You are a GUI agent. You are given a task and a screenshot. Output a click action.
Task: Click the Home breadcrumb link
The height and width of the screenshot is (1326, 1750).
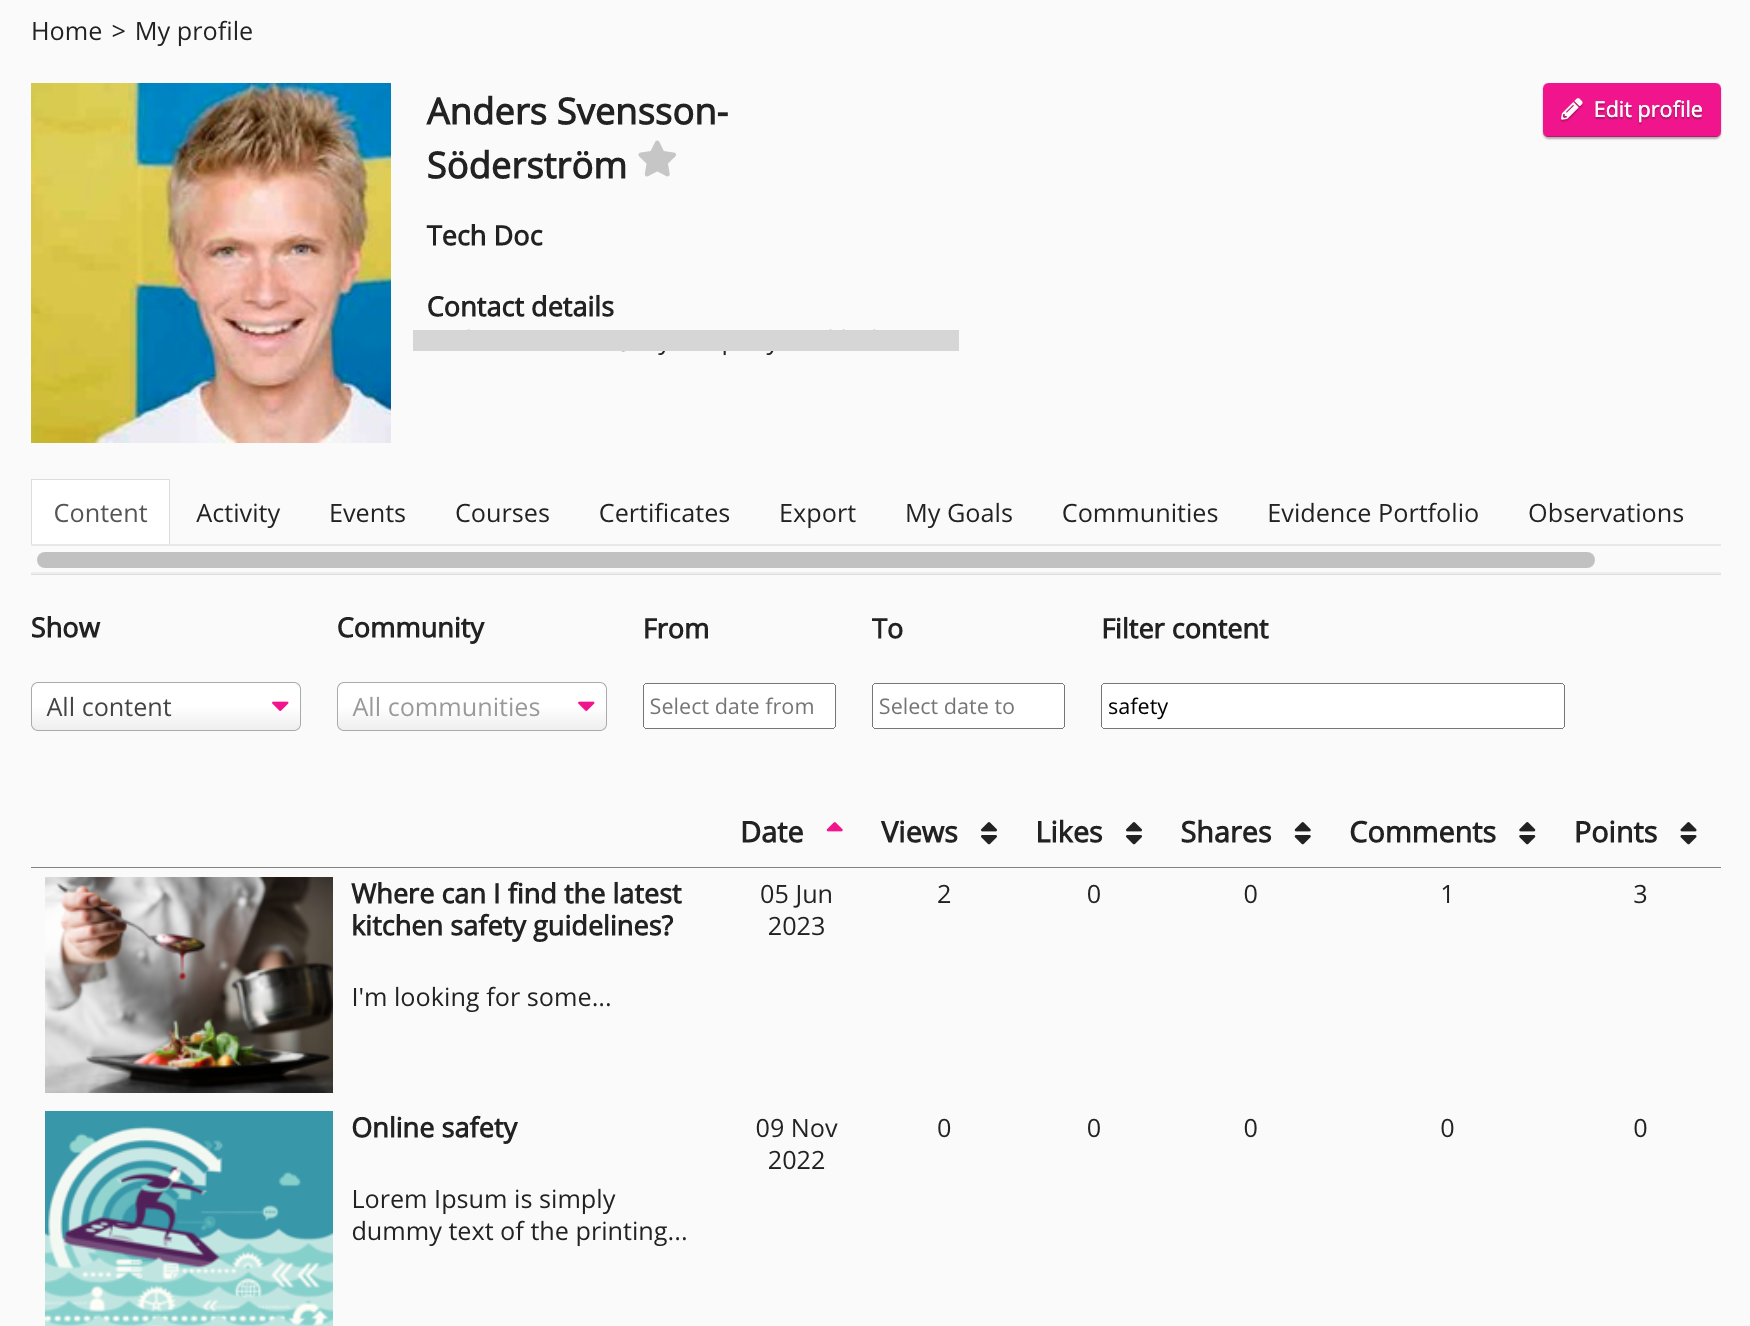pyautogui.click(x=66, y=31)
